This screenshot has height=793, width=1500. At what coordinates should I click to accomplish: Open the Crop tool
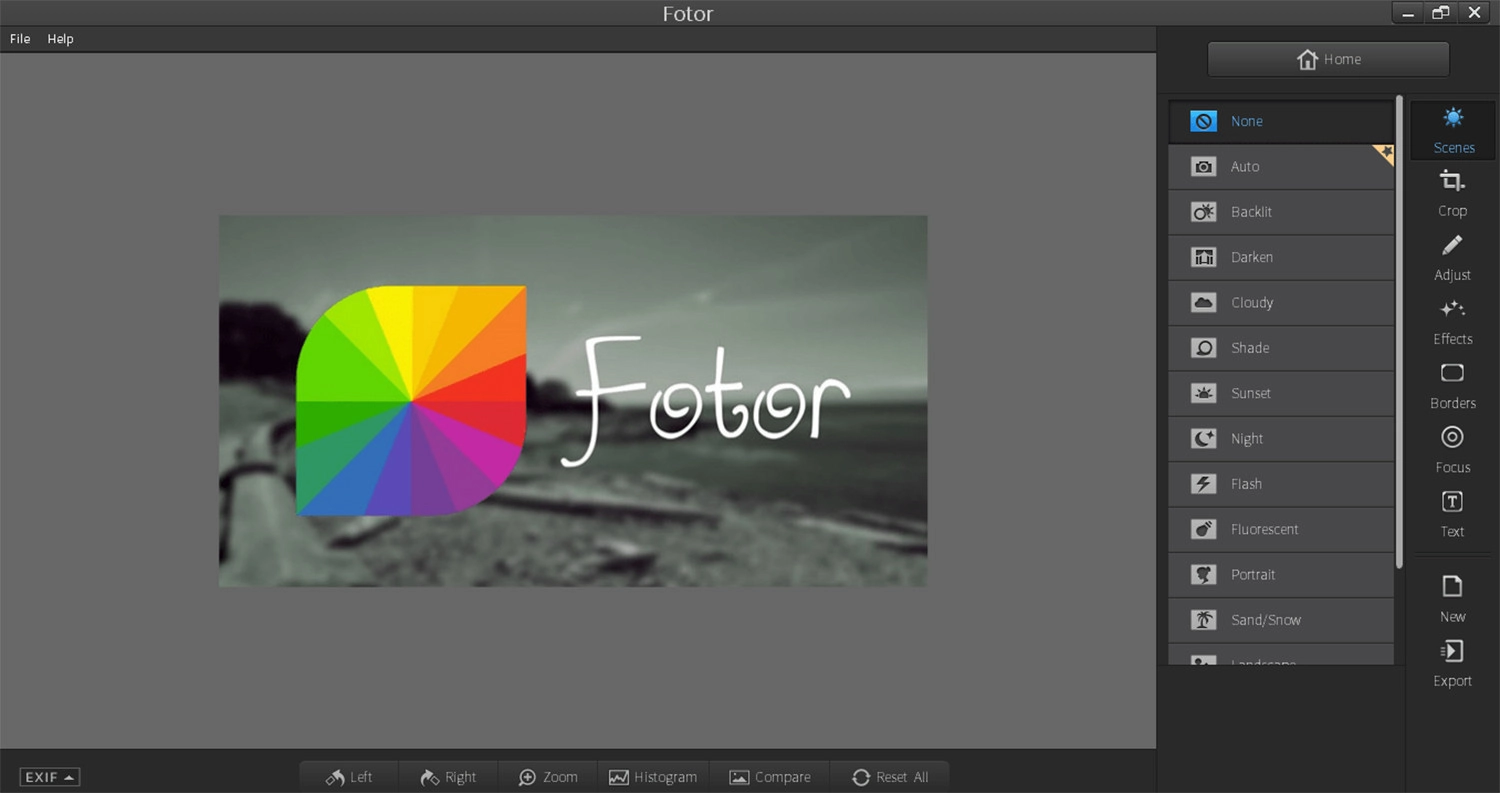click(1453, 193)
